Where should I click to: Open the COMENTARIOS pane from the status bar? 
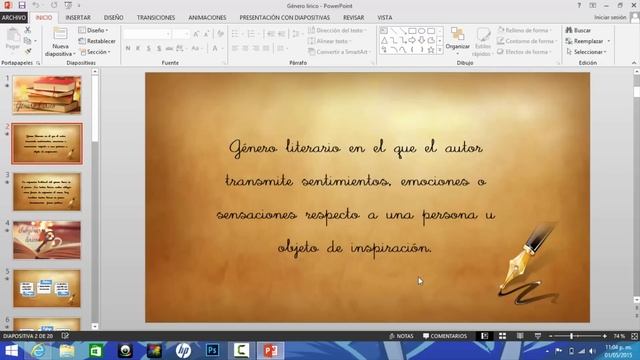point(445,336)
